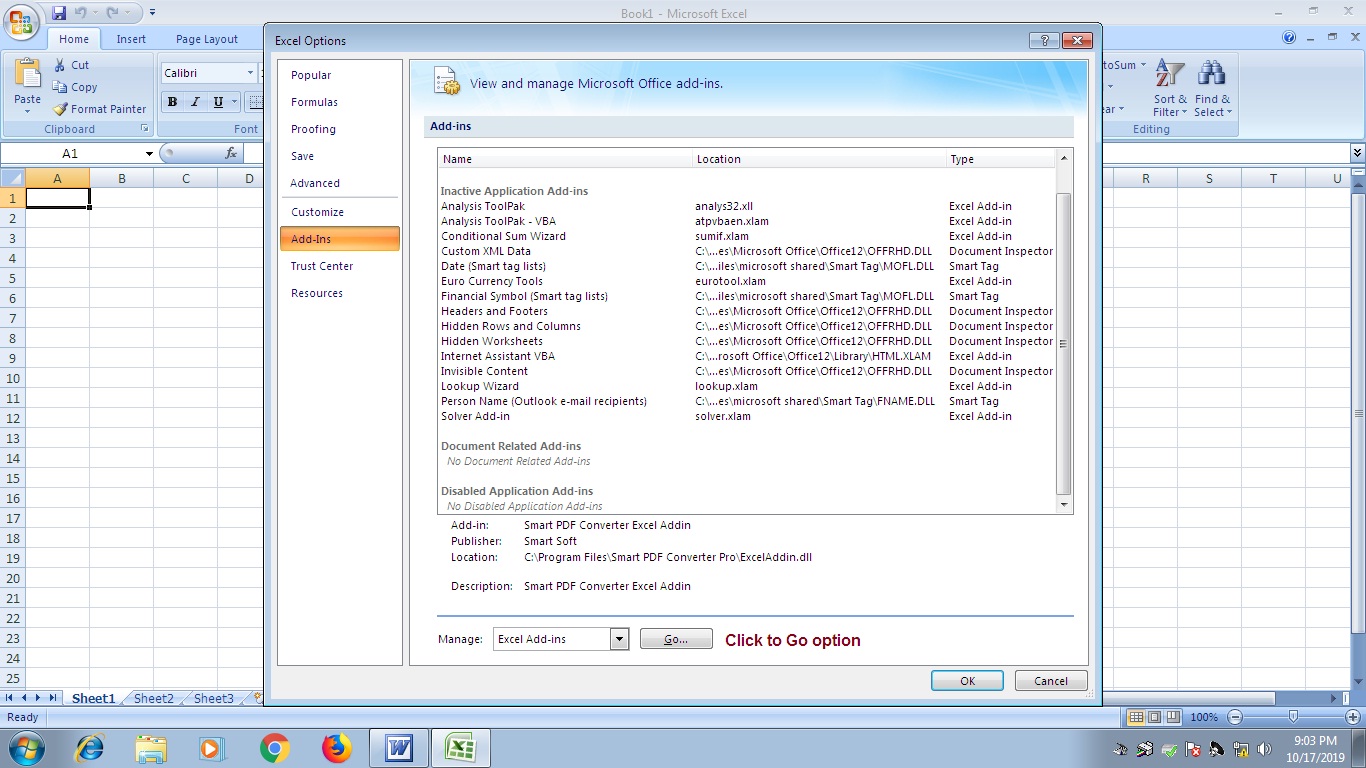Toggle Underline formatting
The image size is (1366, 768).
tap(218, 101)
